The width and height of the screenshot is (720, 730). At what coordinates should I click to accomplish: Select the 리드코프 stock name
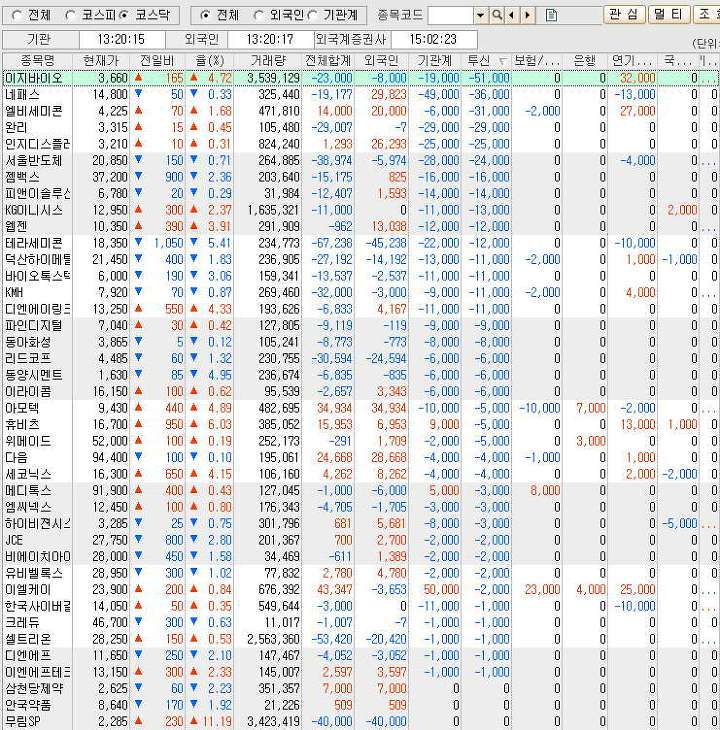coord(28,358)
